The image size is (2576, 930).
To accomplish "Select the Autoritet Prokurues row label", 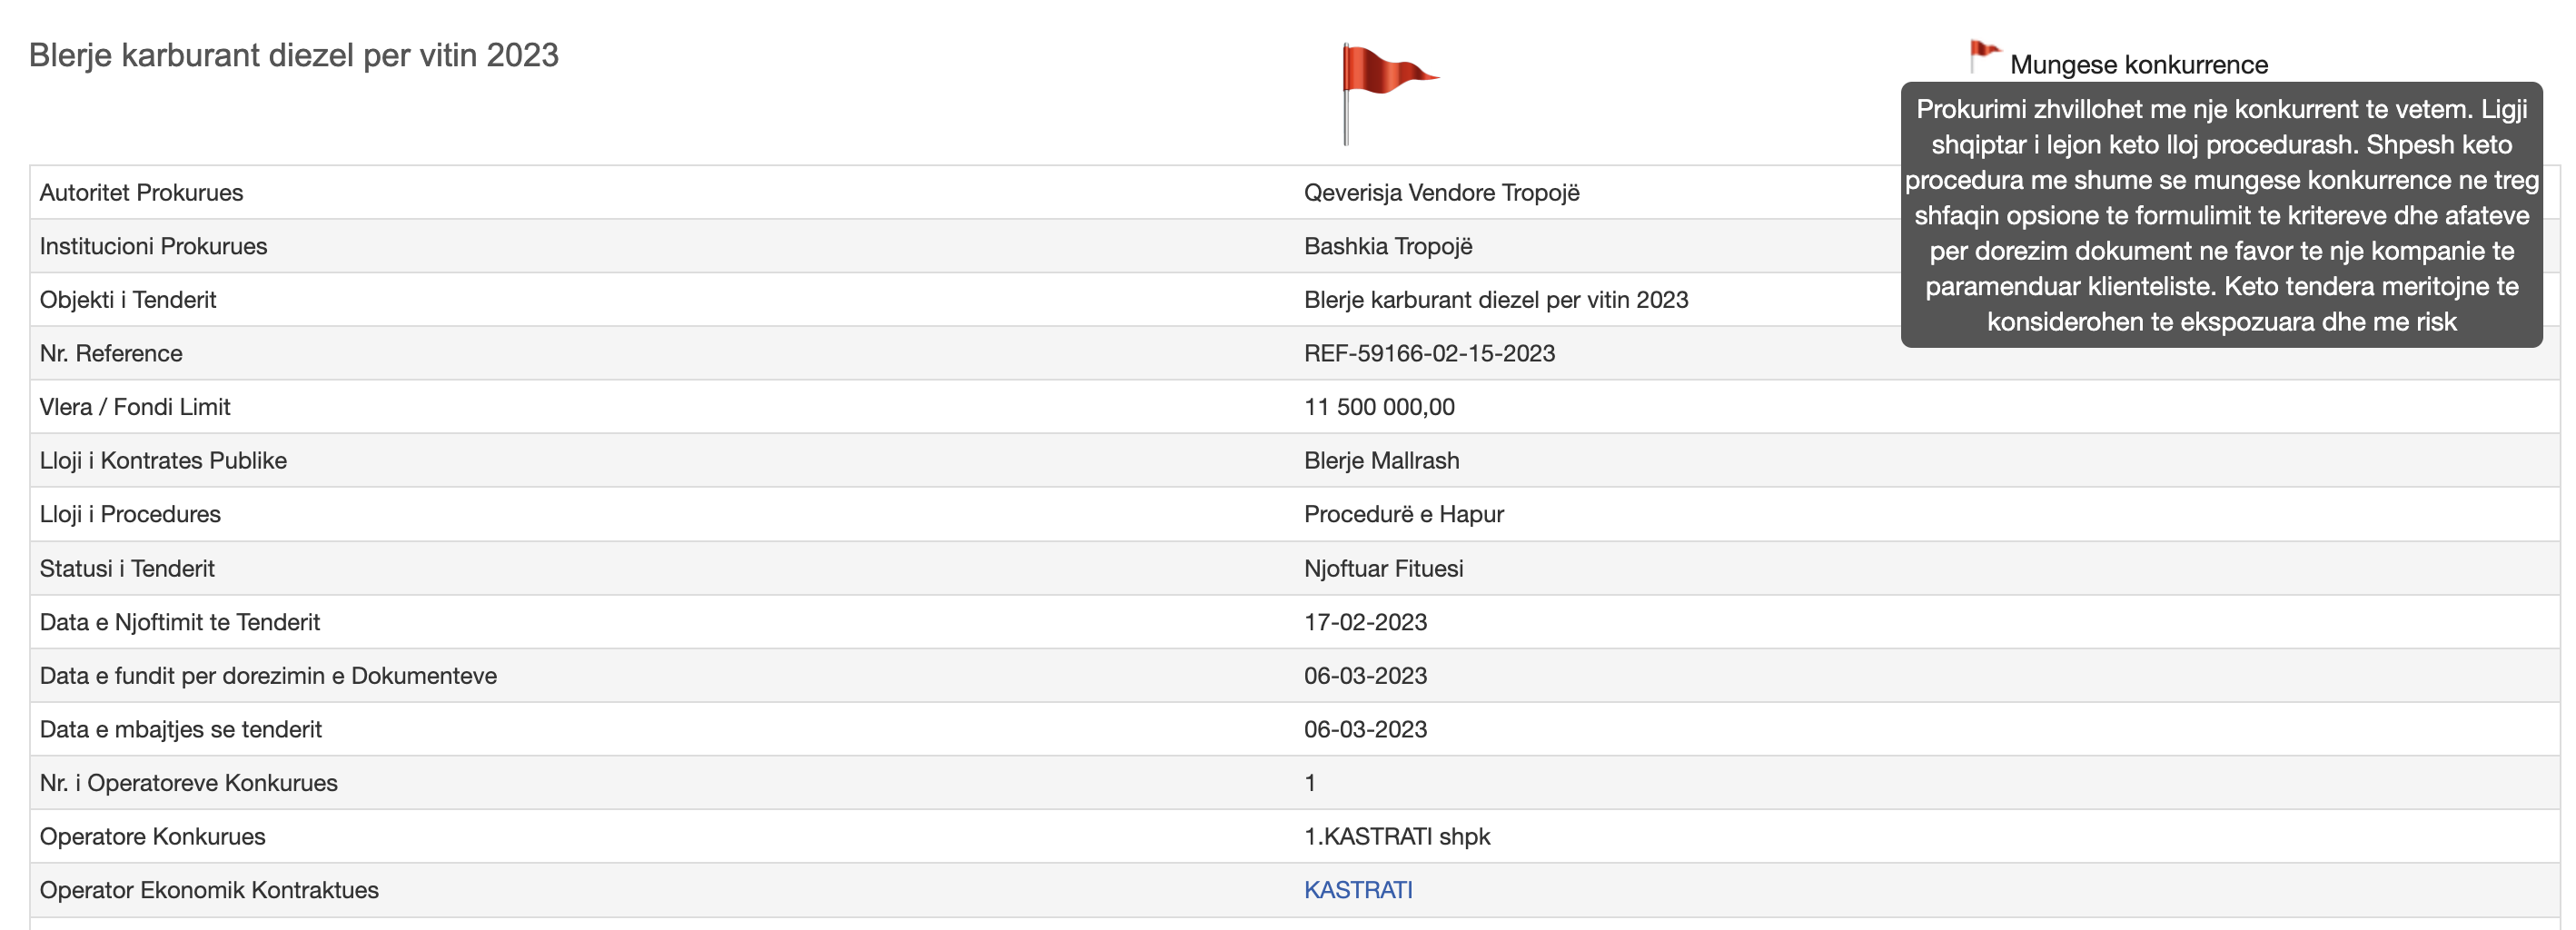I will (141, 192).
